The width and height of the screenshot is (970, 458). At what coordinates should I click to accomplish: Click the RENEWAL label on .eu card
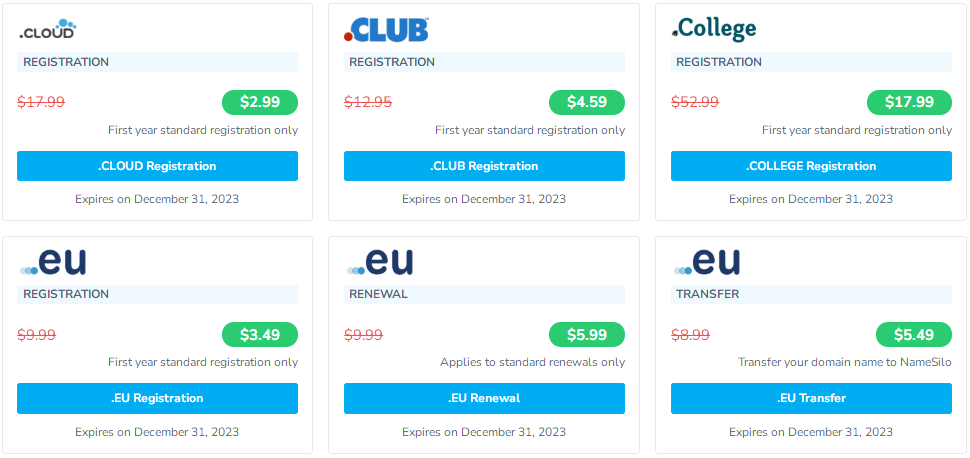tap(378, 294)
